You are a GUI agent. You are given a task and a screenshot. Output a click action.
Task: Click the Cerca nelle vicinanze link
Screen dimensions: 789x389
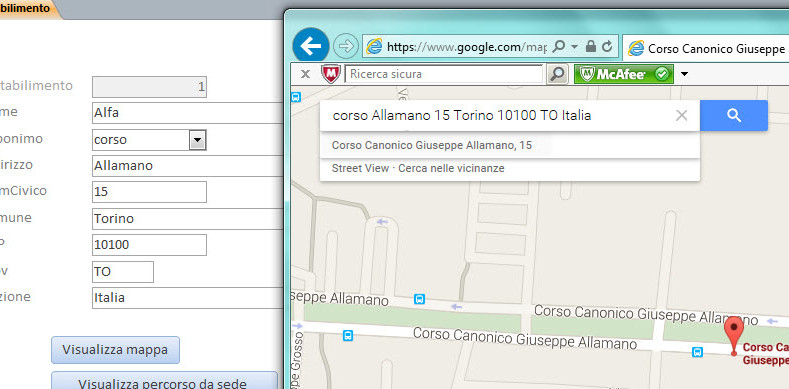pyautogui.click(x=451, y=168)
